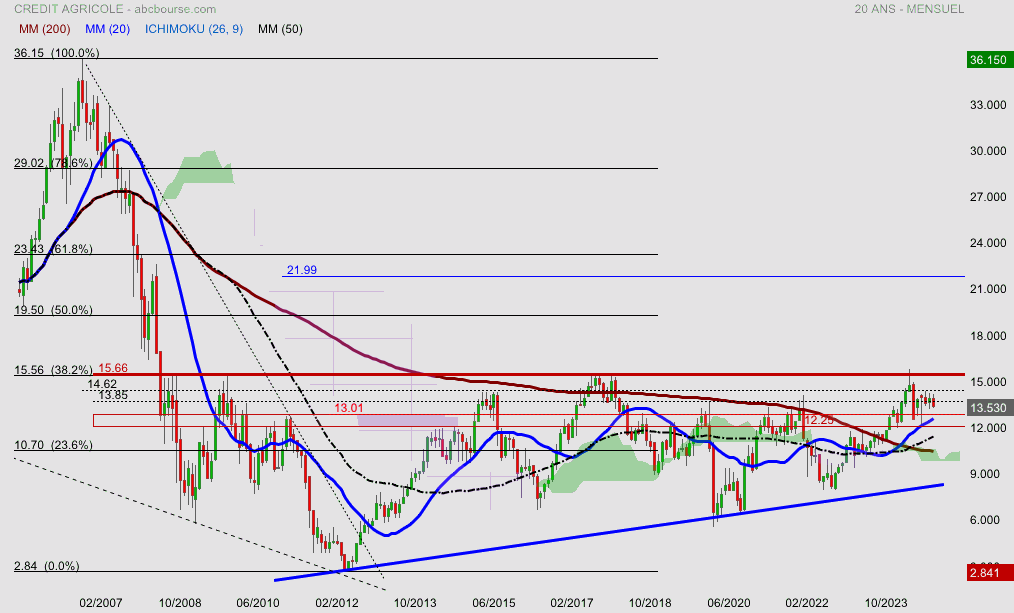Click the red 13.01 support zone label
The image size is (1014, 613).
(348, 408)
